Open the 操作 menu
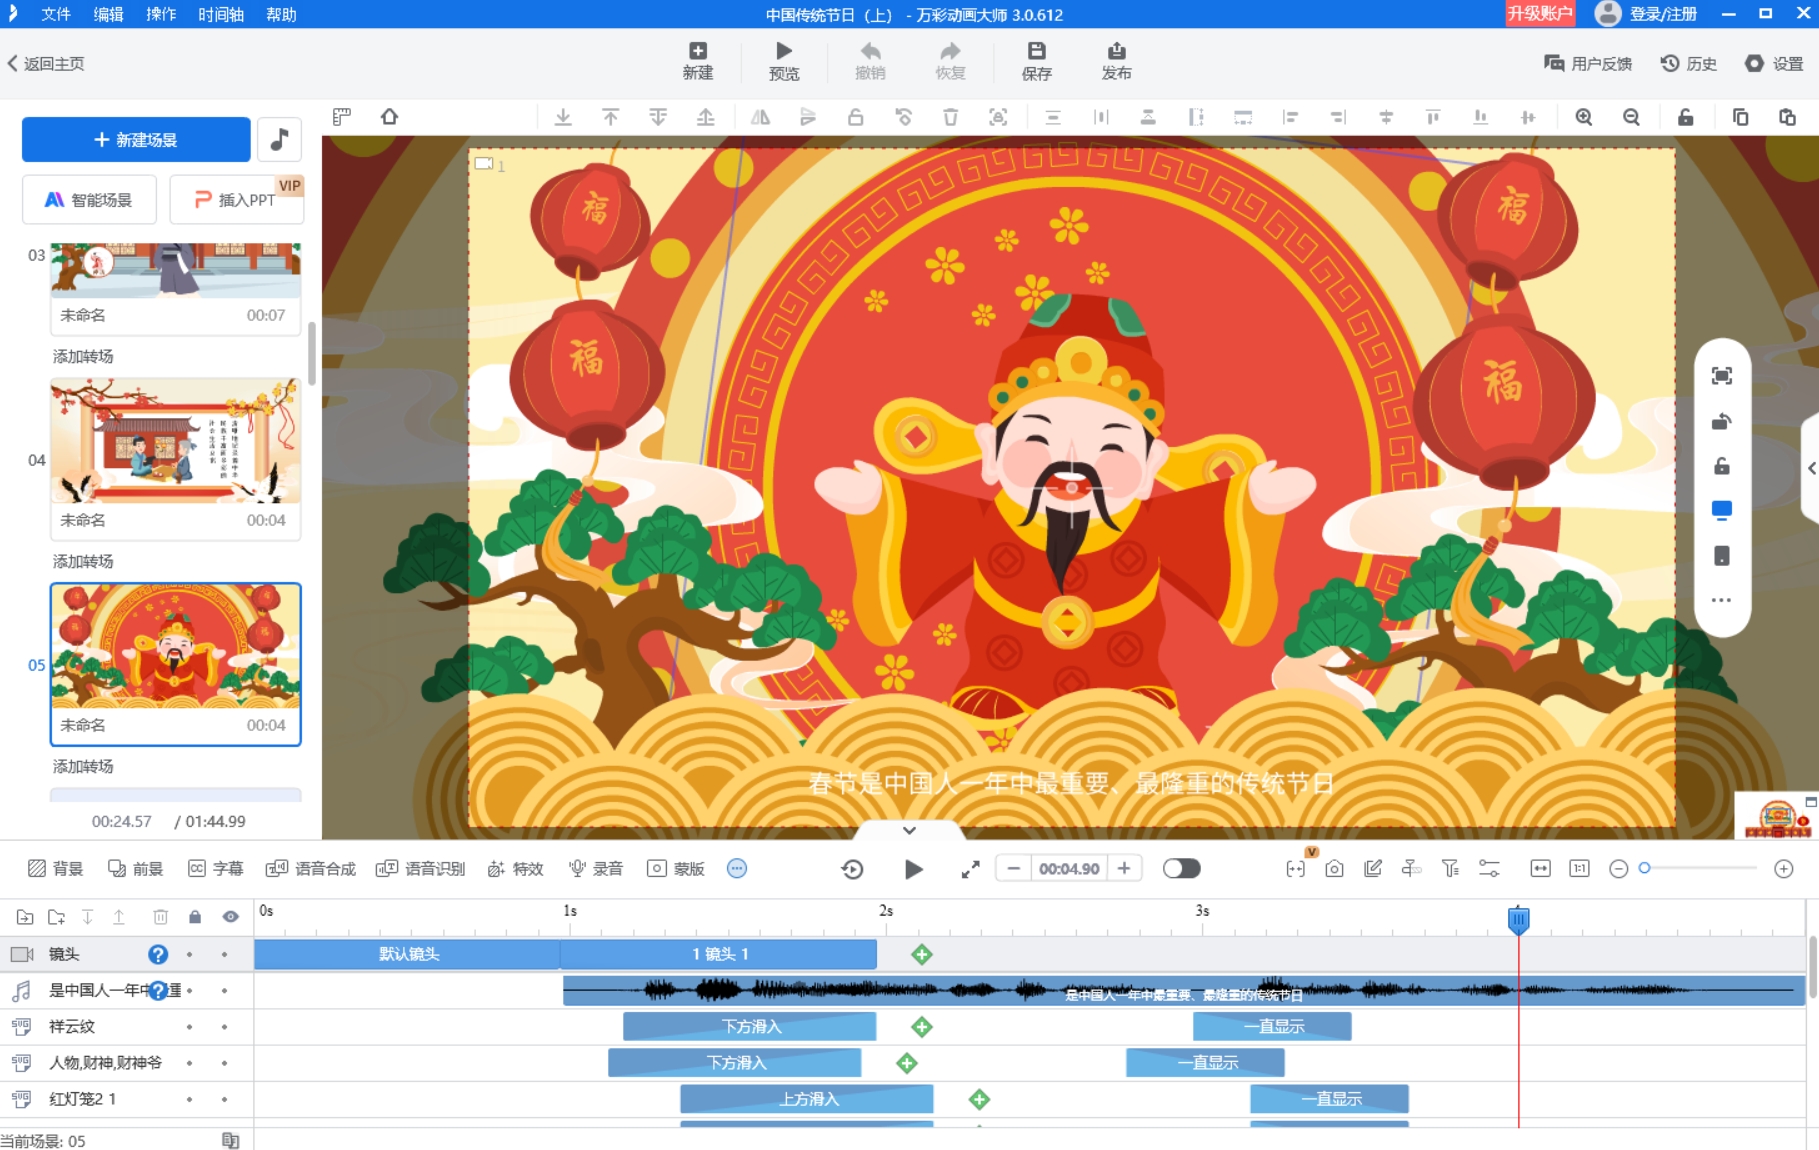Image resolution: width=1819 pixels, height=1150 pixels. pyautogui.click(x=160, y=14)
